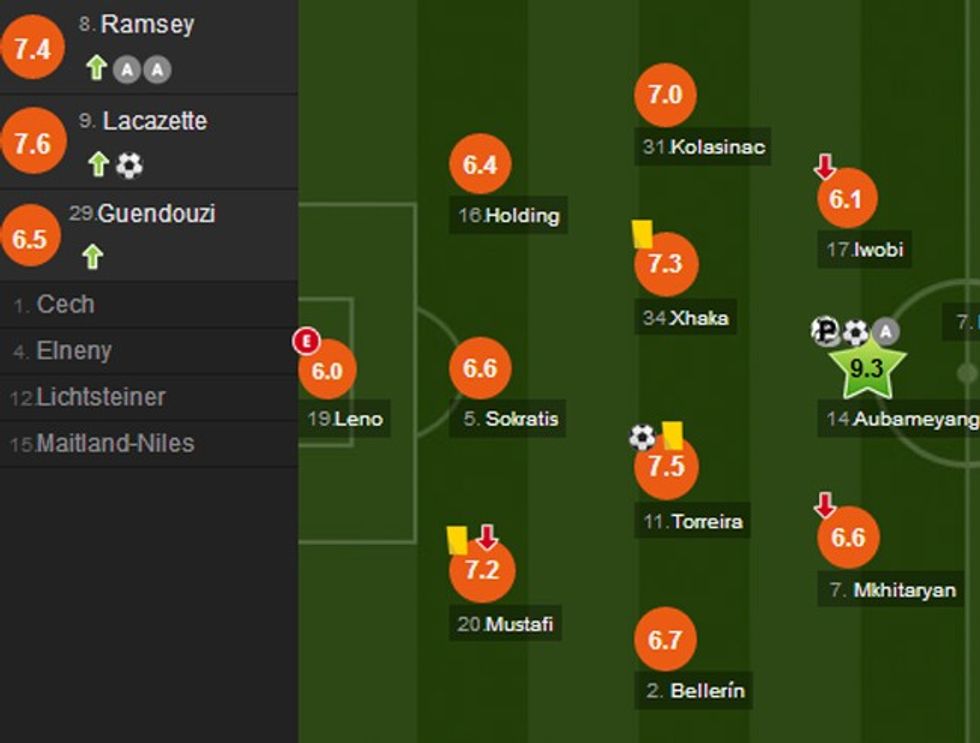Screen dimensions: 980x743
Task: Click the green sub-on arrow under Guendouzi
Action: pos(92,257)
